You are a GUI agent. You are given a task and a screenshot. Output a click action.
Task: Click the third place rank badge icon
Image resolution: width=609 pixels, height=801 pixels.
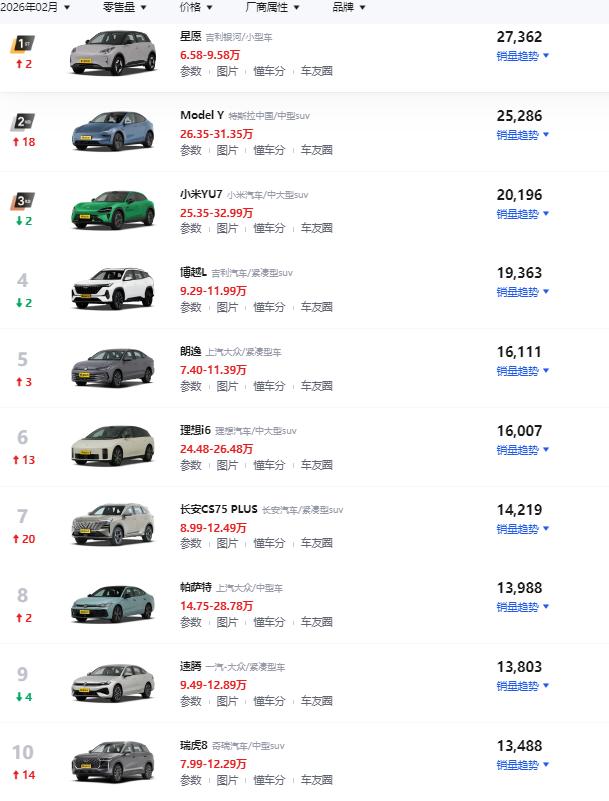coord(22,201)
